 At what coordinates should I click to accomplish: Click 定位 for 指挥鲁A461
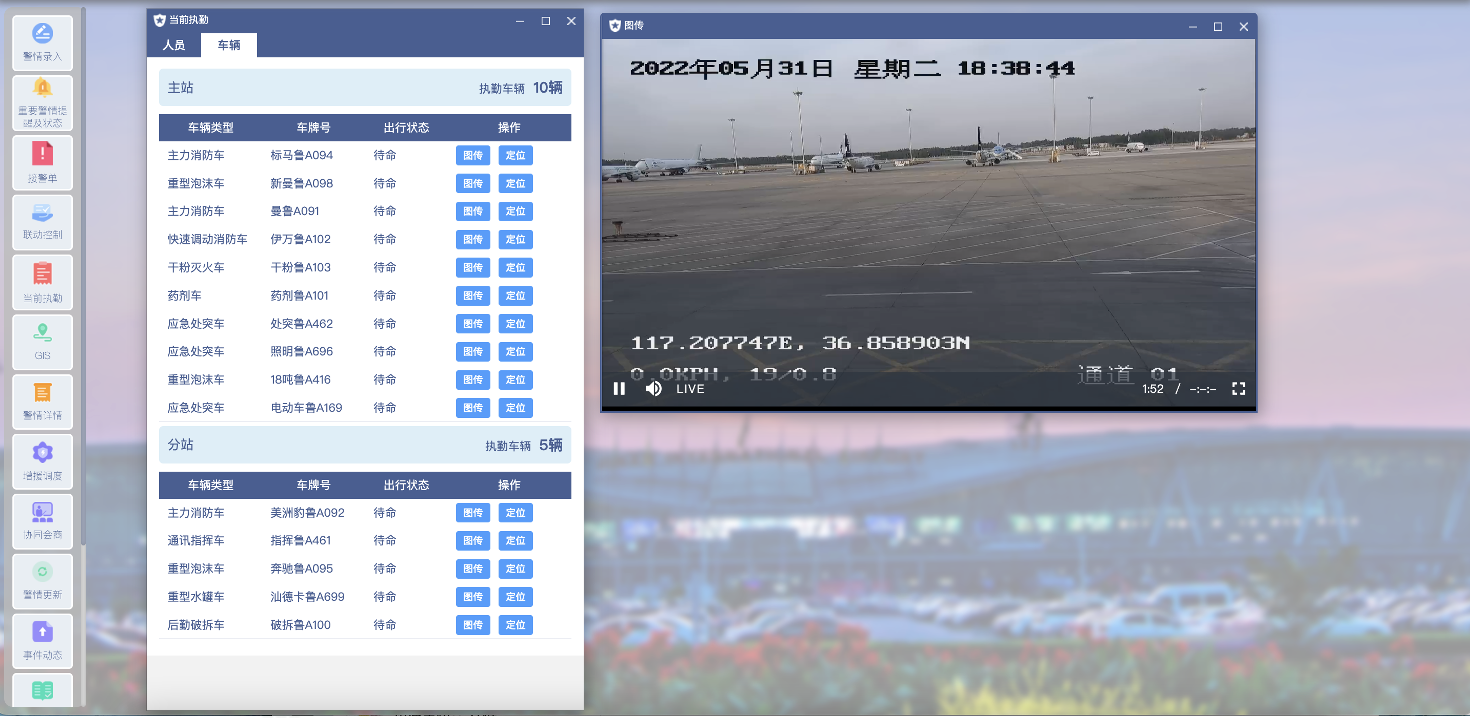[516, 541]
